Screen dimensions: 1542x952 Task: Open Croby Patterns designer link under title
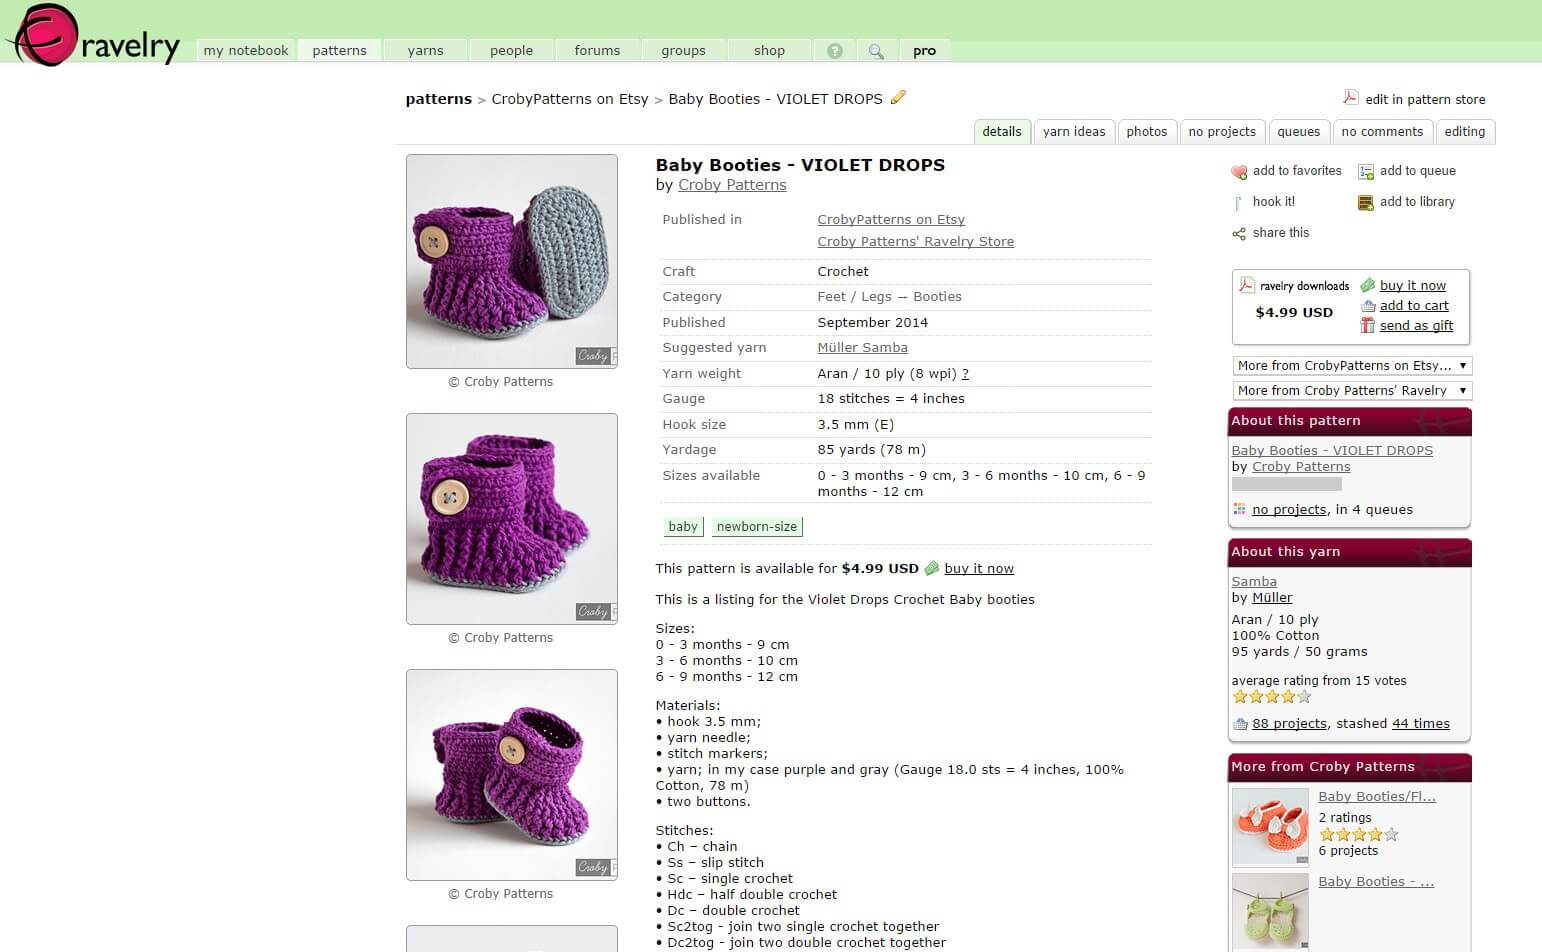tap(732, 185)
